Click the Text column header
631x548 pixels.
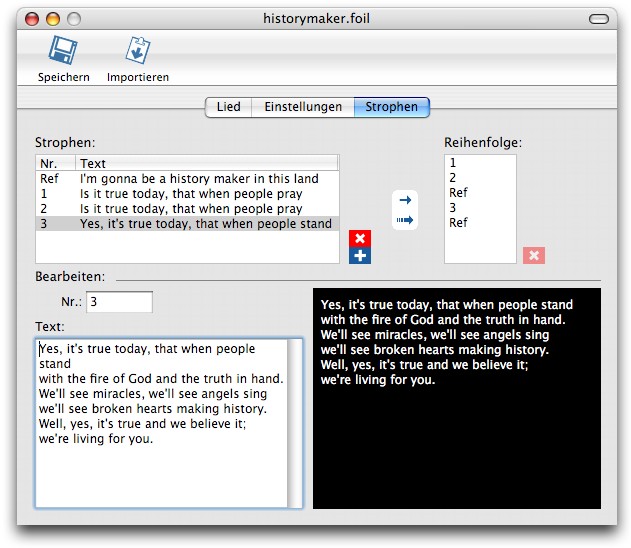207,163
